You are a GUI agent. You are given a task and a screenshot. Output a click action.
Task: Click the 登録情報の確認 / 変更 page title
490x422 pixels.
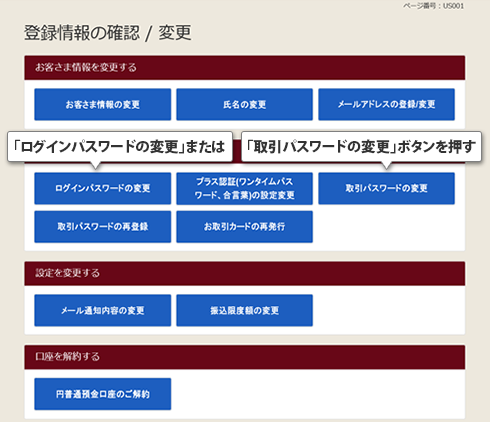[x=108, y=33]
